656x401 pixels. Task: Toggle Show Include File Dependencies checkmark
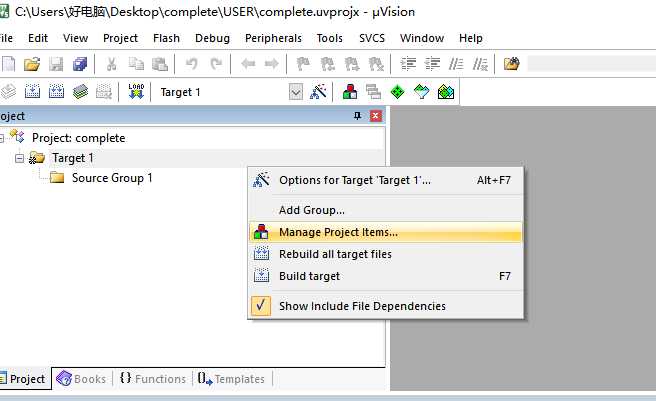point(261,306)
